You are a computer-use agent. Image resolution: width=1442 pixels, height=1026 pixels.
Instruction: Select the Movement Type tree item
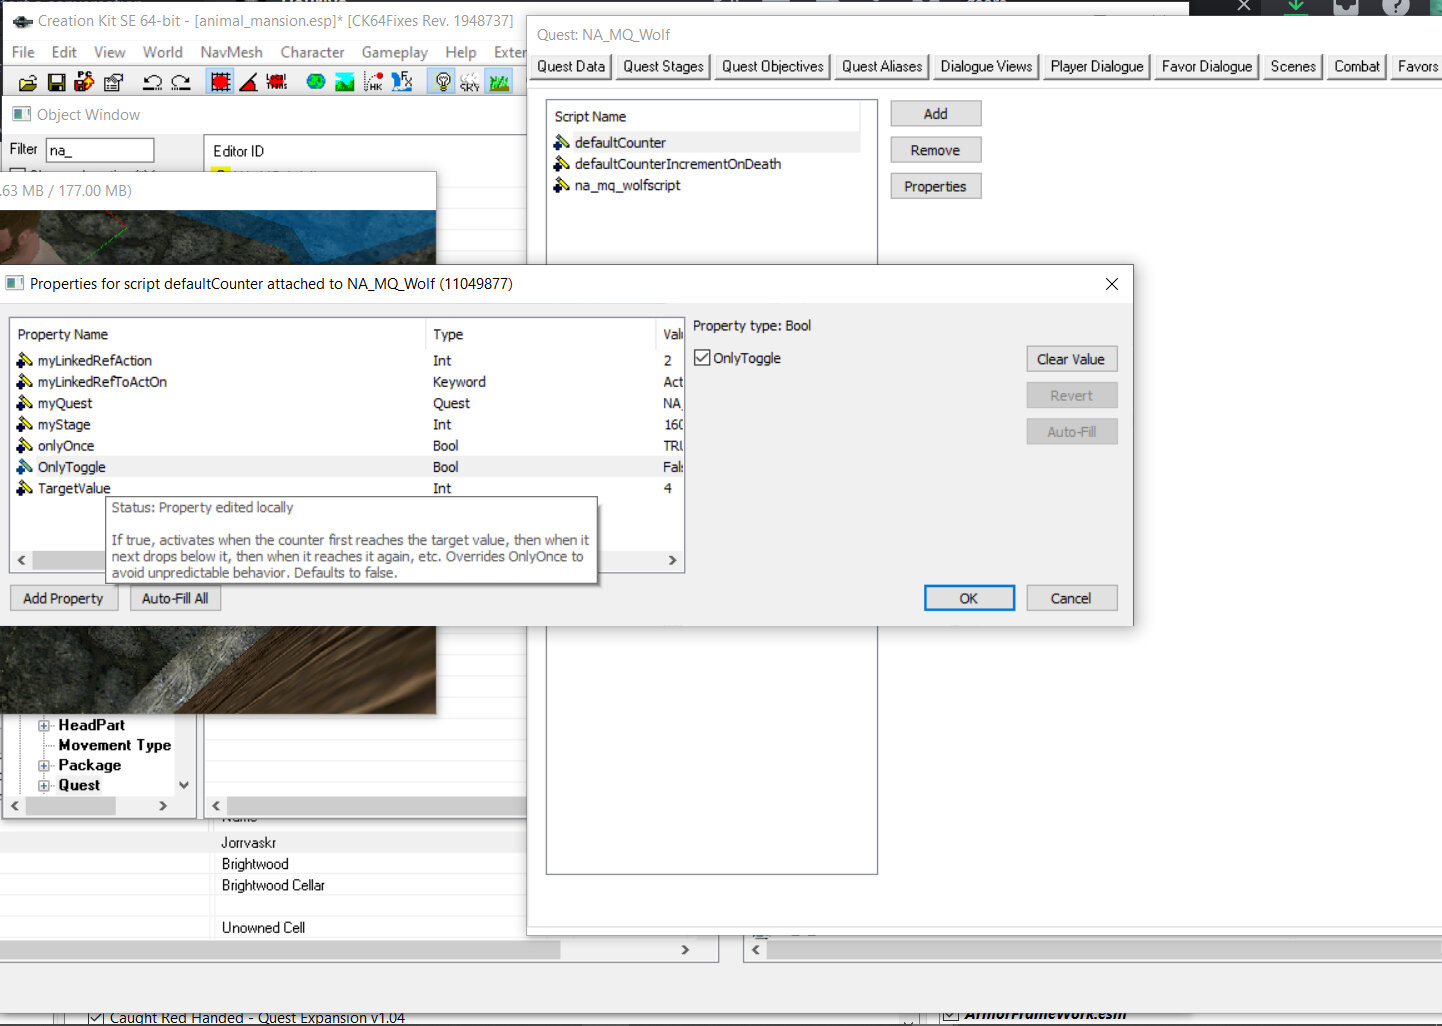(x=114, y=746)
